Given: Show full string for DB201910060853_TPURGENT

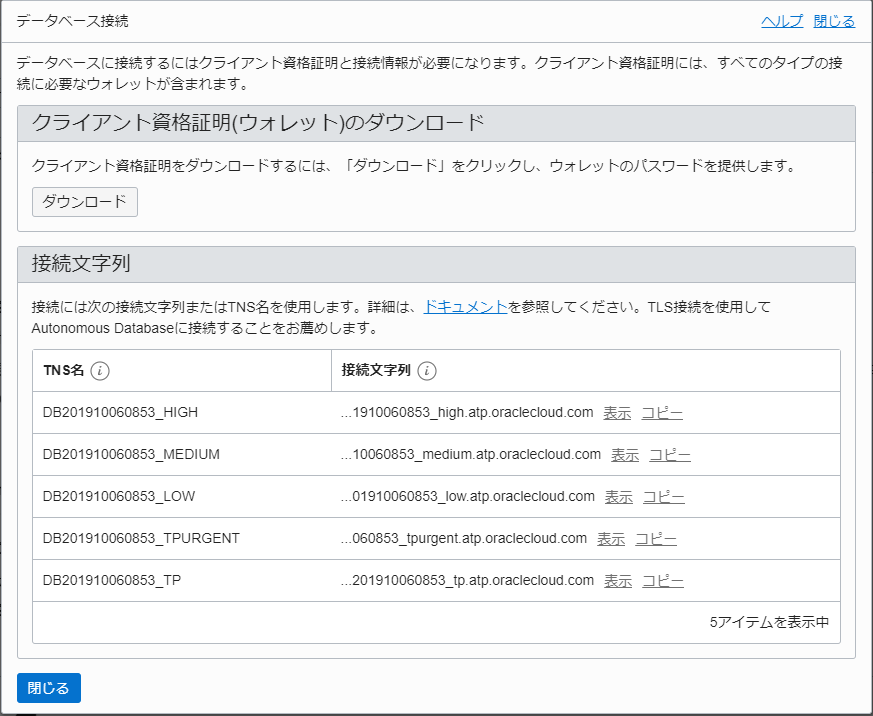Looking at the screenshot, I should click(x=610, y=538).
